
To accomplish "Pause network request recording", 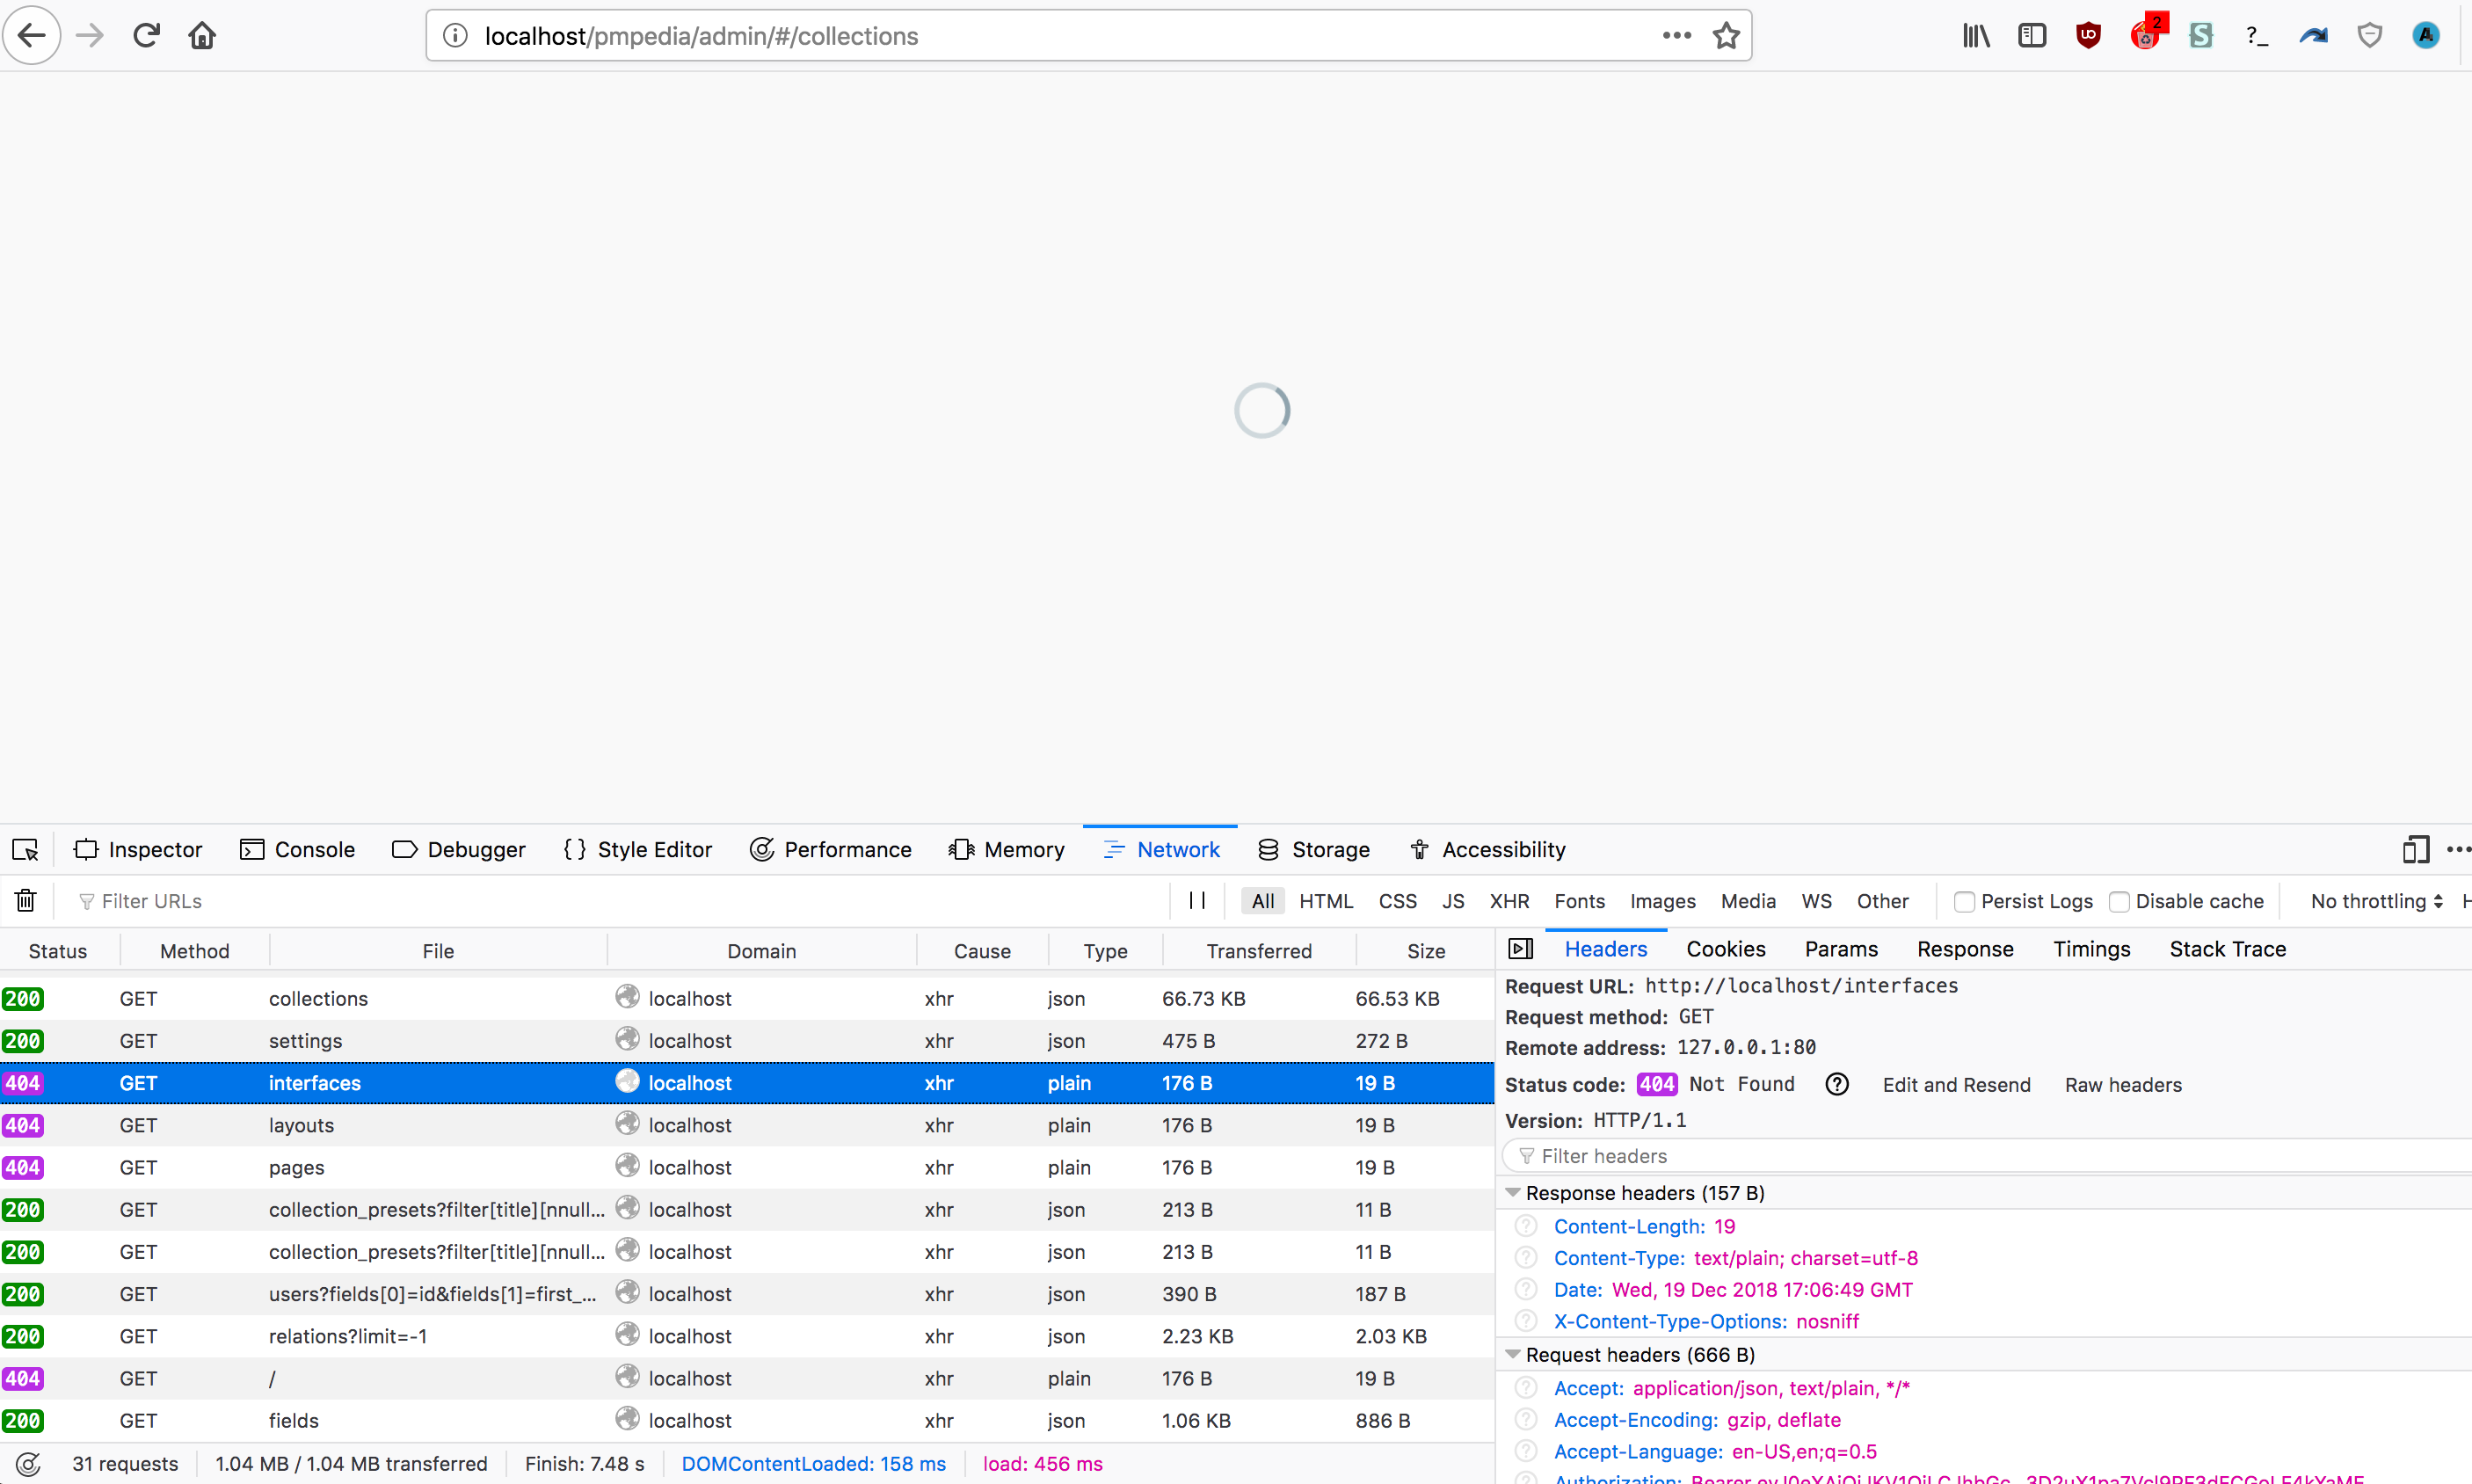I will [x=1197, y=900].
